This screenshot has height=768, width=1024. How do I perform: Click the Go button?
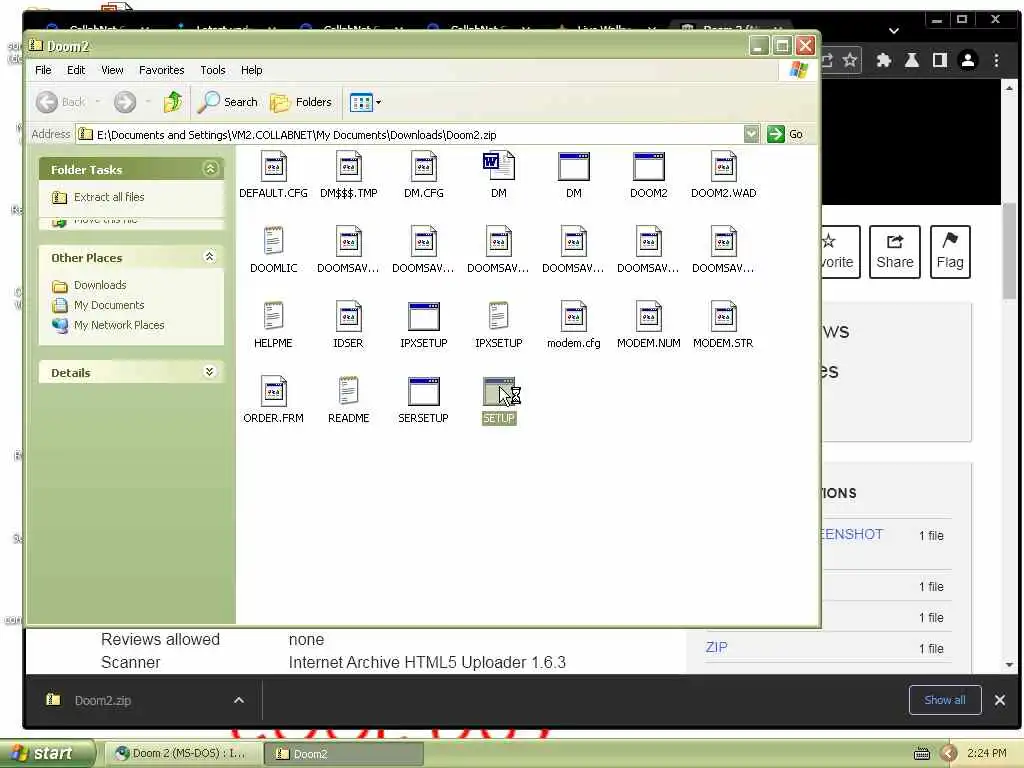[785, 135]
